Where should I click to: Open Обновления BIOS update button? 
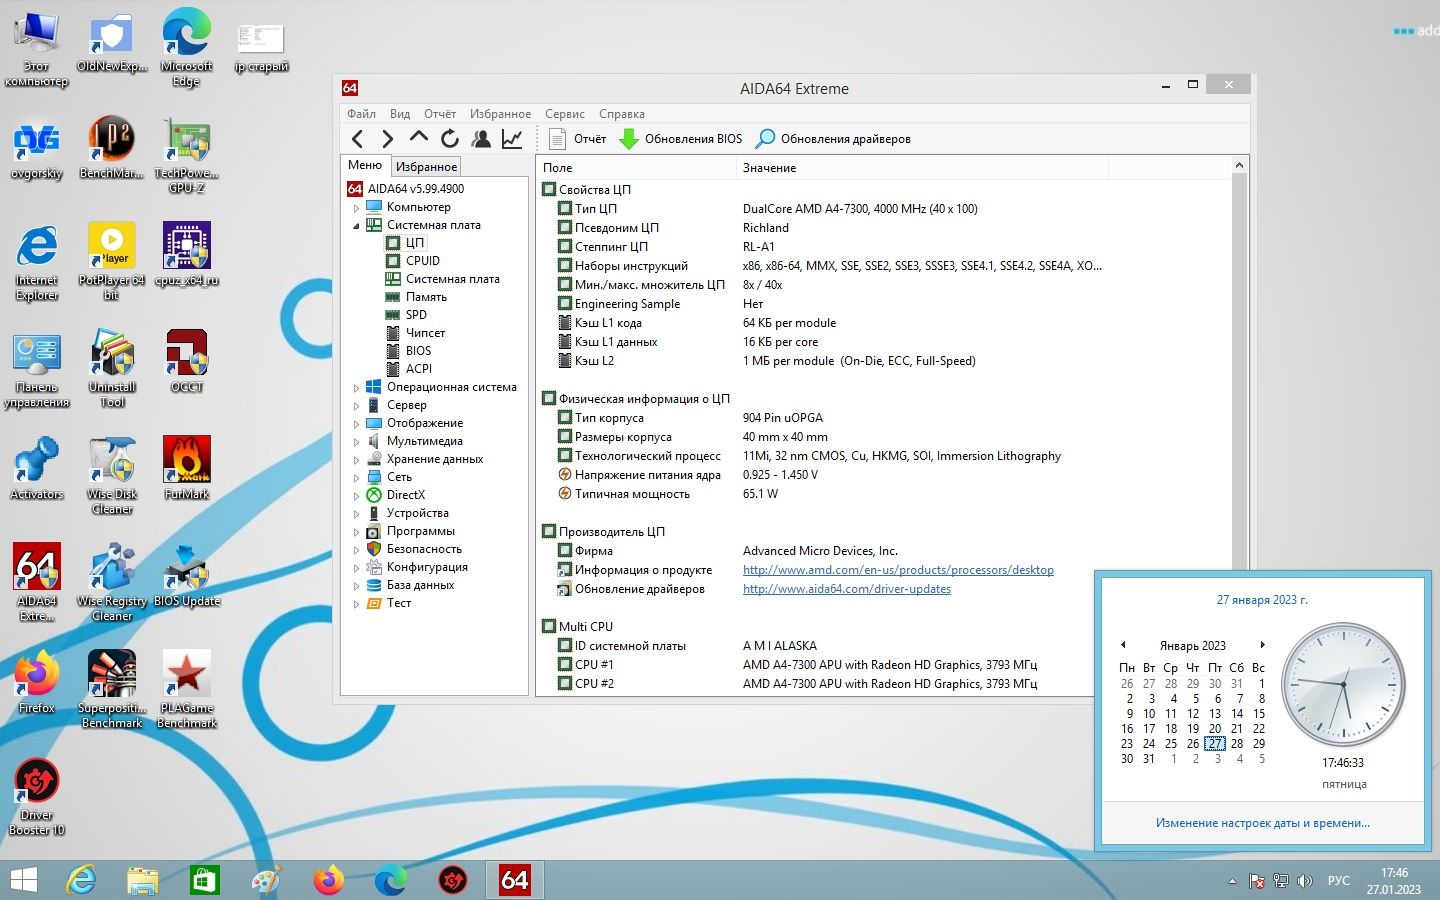(681, 139)
